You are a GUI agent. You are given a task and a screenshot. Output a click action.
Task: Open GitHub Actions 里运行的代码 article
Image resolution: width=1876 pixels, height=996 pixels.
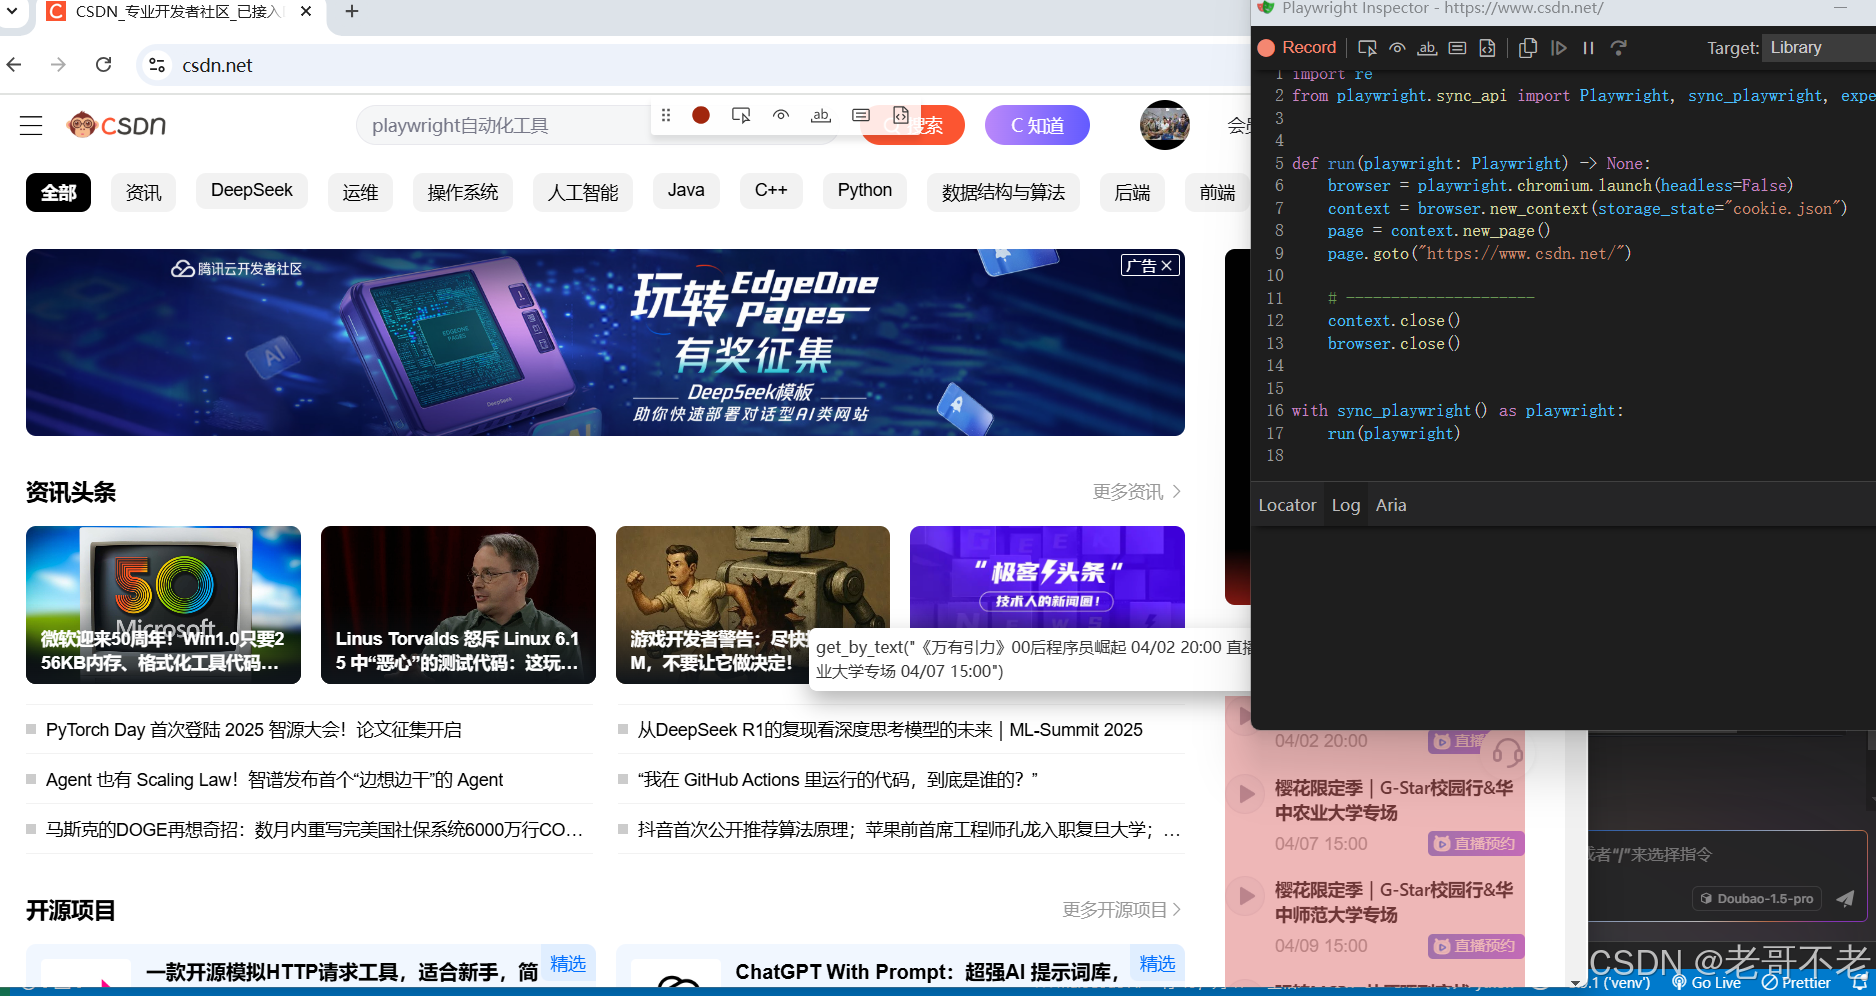point(838,780)
